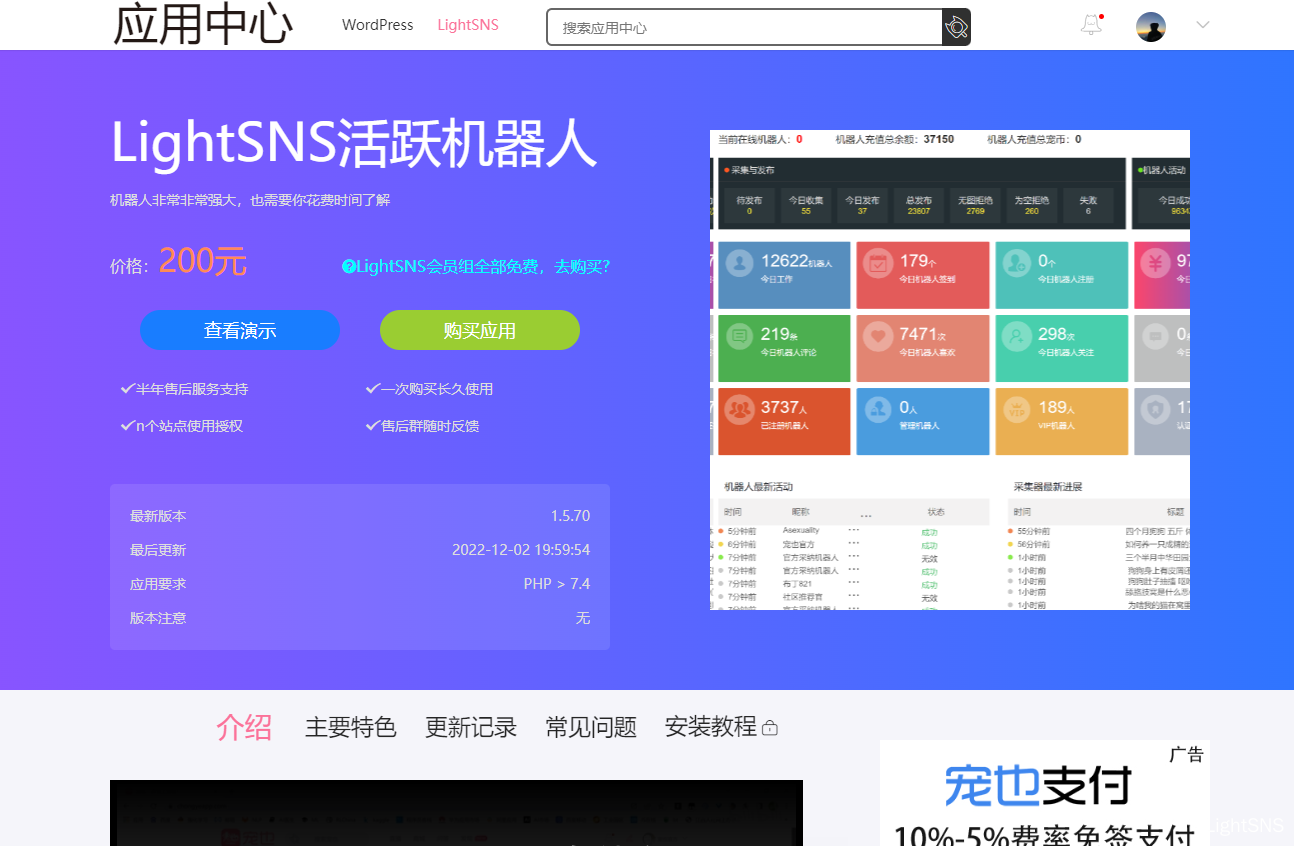Click the n个站点使用授权 feature text
This screenshot has height=846, width=1294.
[181, 426]
